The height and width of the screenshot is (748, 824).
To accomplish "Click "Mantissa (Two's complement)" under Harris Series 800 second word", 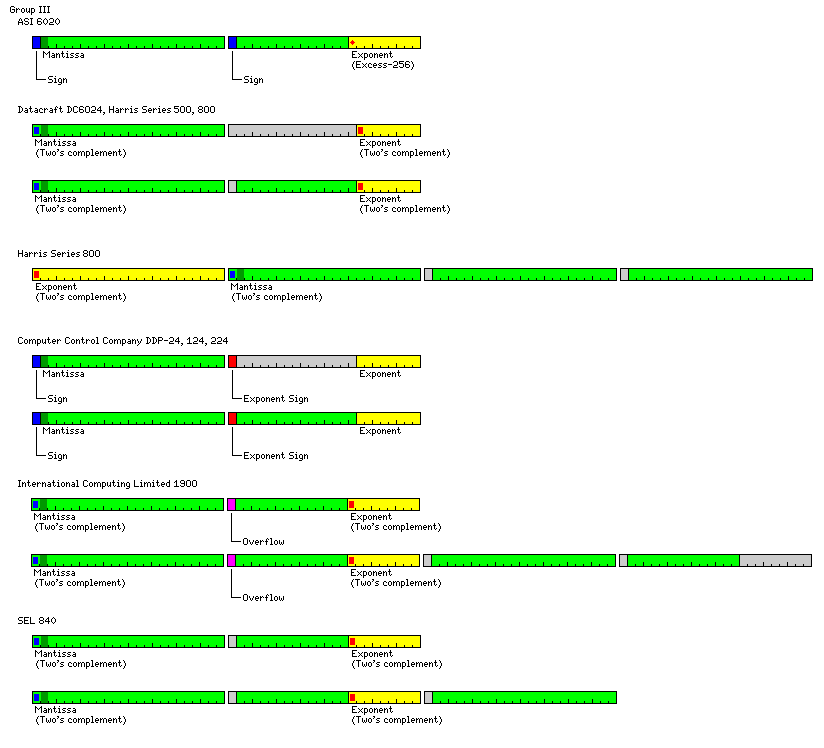I will pyautogui.click(x=276, y=292).
